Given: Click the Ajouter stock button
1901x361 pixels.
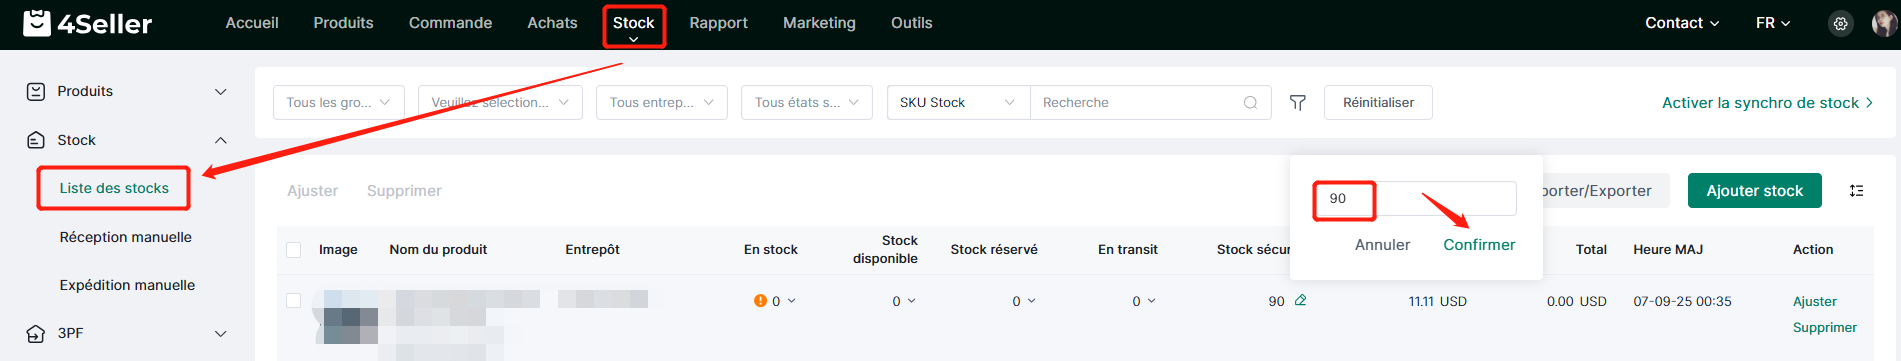Looking at the screenshot, I should pyautogui.click(x=1754, y=190).
